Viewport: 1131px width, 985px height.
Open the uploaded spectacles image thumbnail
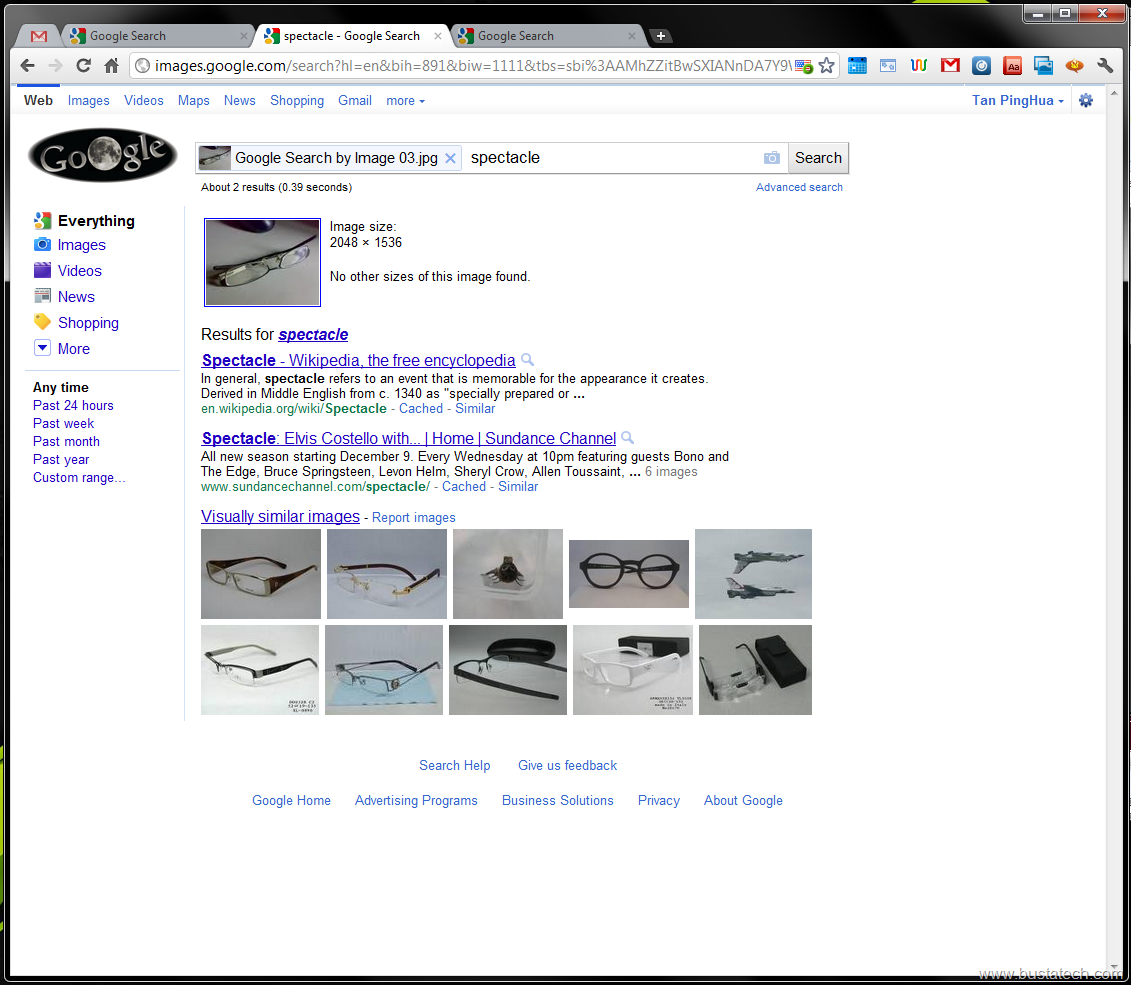tap(263, 262)
